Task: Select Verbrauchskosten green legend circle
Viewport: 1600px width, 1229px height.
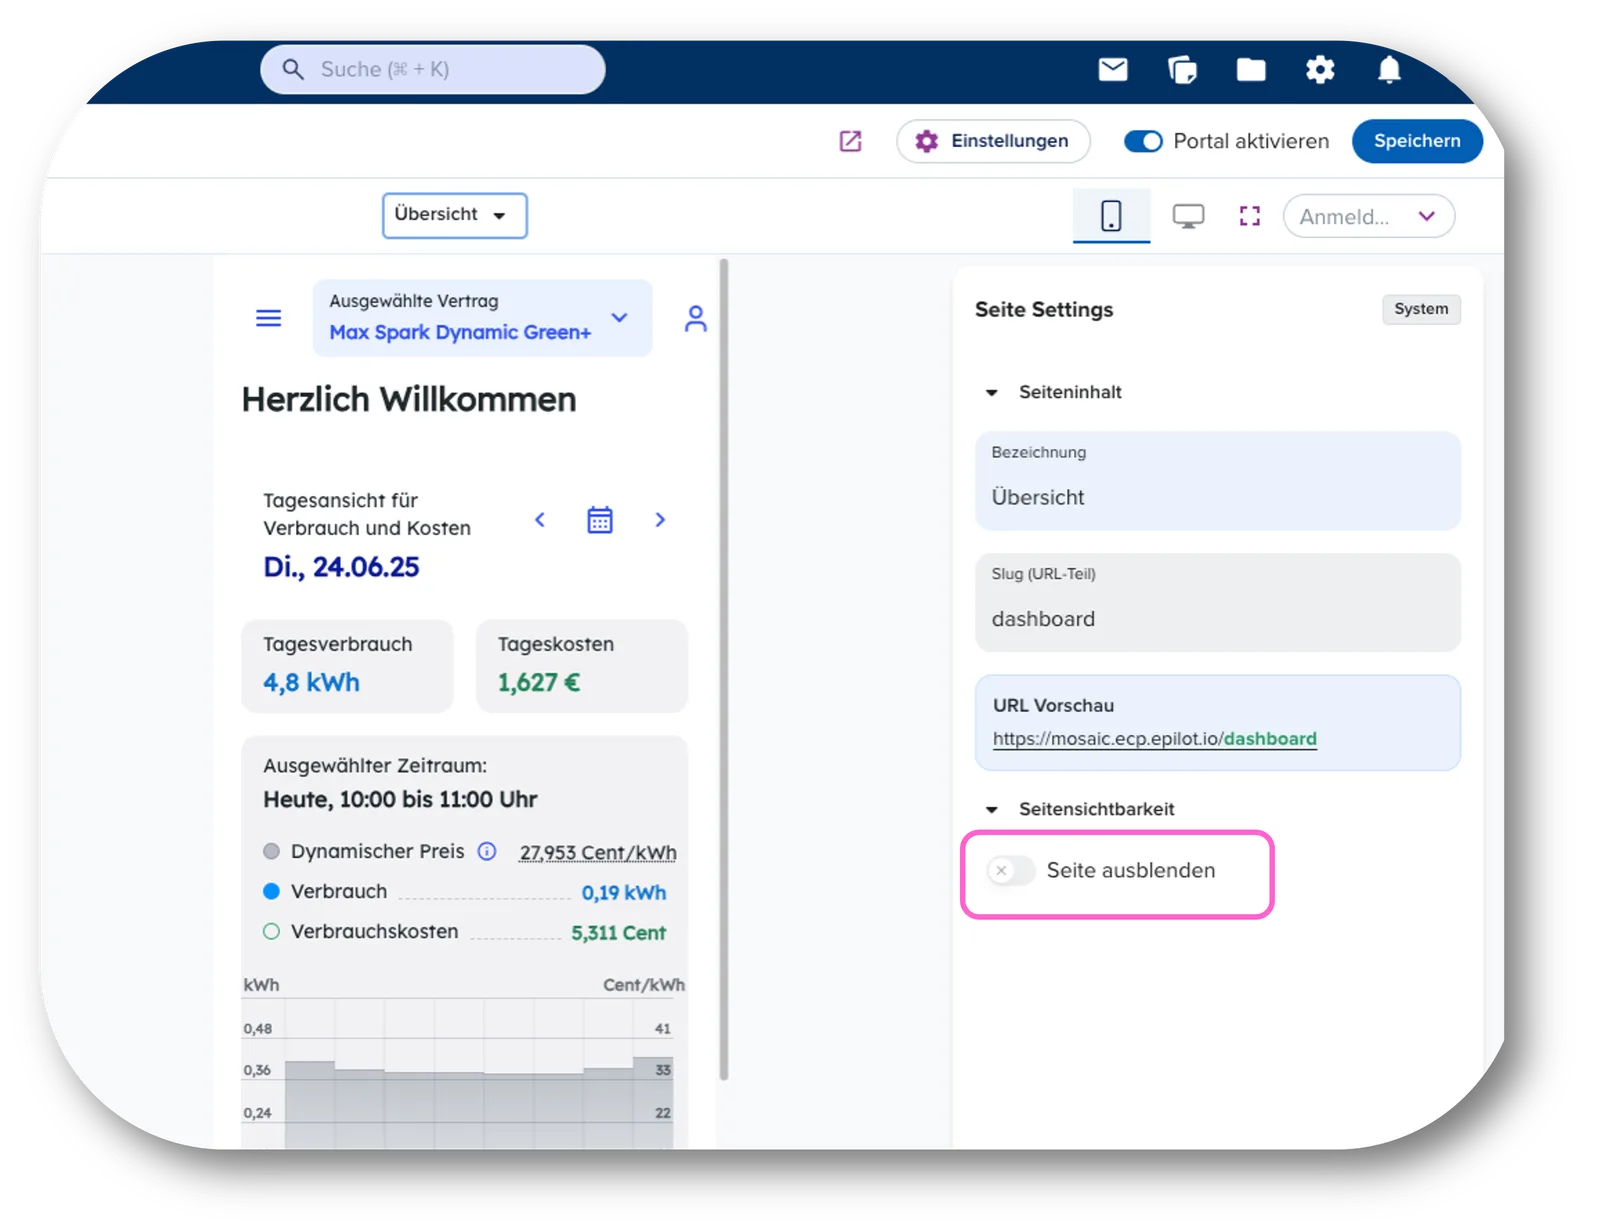Action: pyautogui.click(x=271, y=932)
